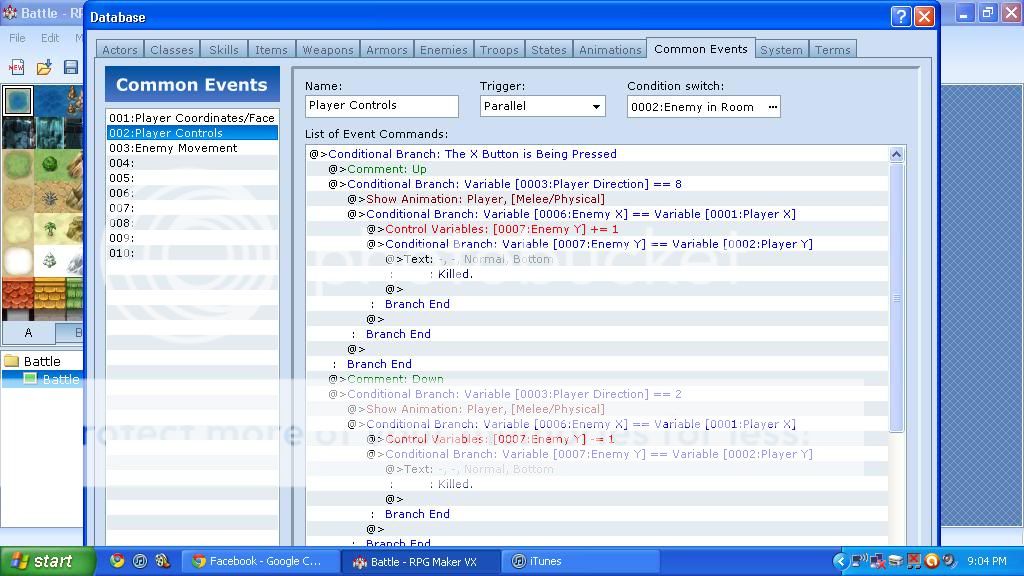Open Chrome from quick launch bar

(117, 561)
